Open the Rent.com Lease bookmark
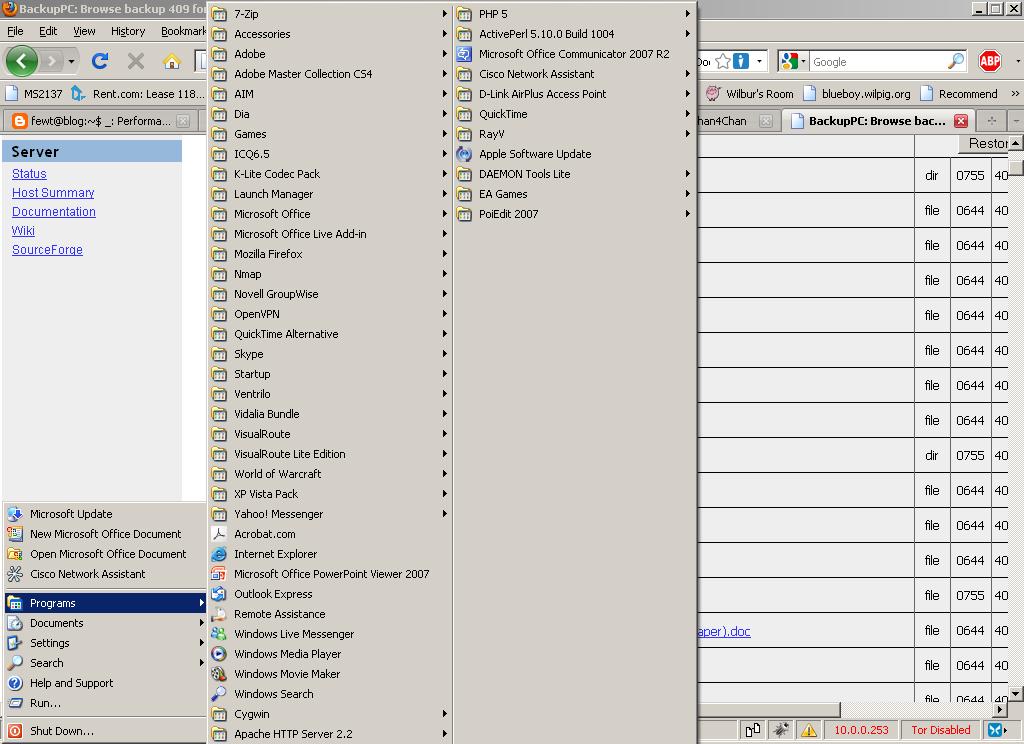This screenshot has height=744, width=1024. (138, 93)
